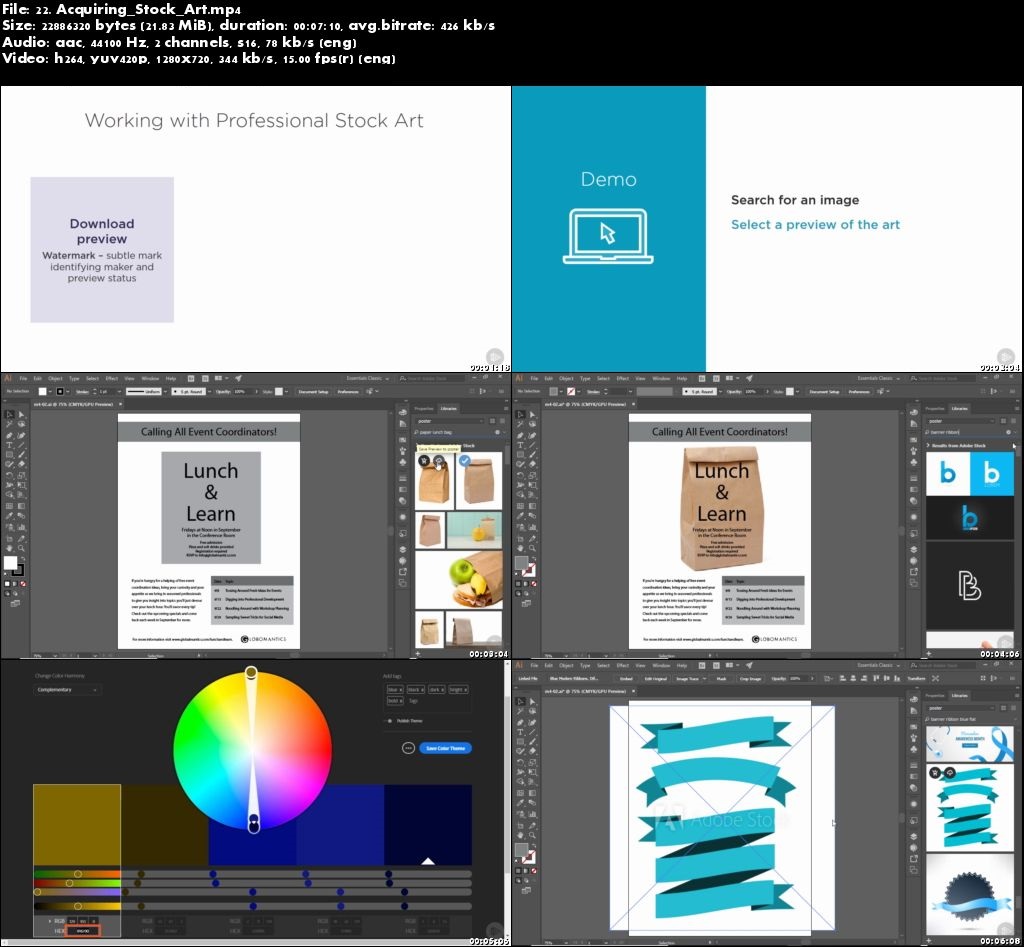
Task: Select the Zoom tool beside the gray Lunch & Learn poster
Action: coord(20,548)
